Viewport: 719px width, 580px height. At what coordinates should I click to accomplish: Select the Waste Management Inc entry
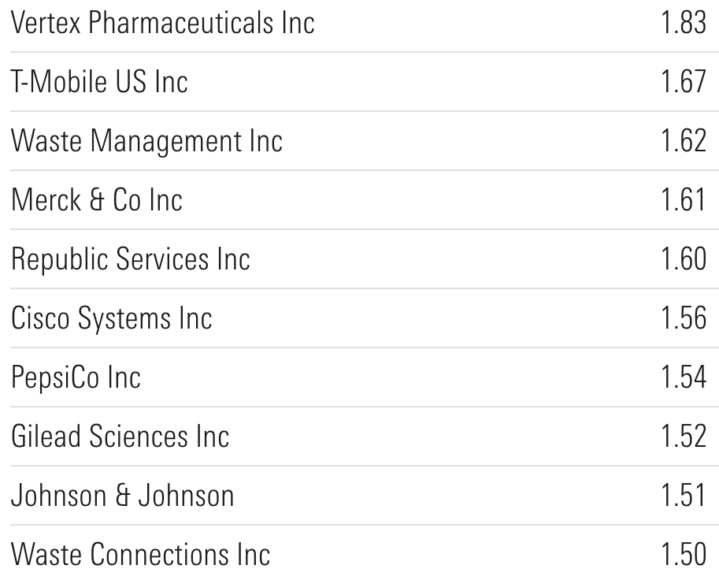pyautogui.click(x=146, y=141)
